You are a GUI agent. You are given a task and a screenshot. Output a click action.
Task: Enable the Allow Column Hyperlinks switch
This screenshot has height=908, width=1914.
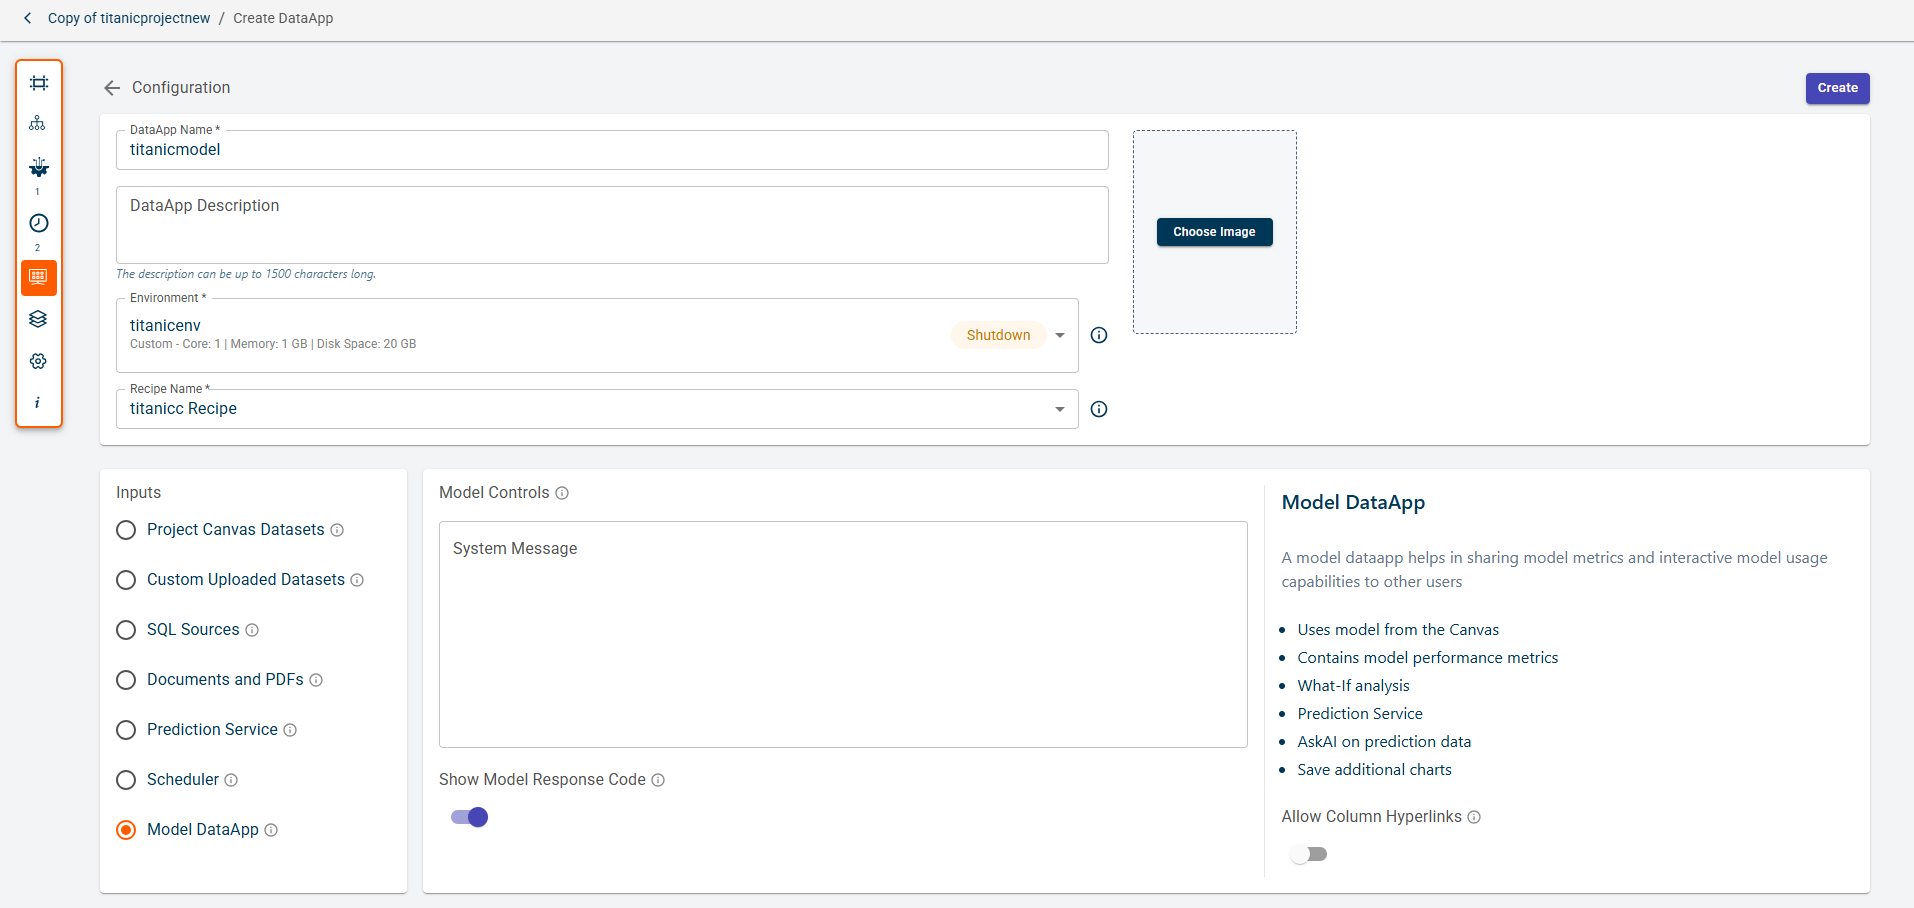pos(1308,854)
